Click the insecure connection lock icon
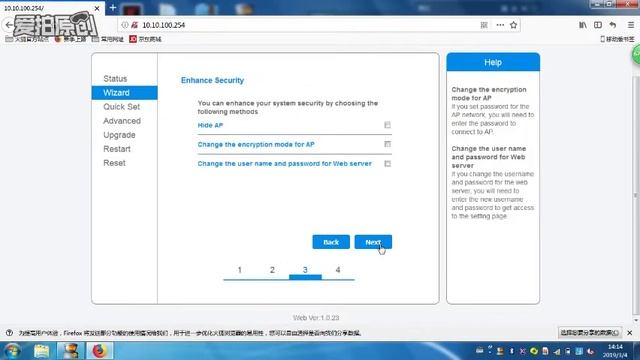The image size is (640, 360). (134, 25)
